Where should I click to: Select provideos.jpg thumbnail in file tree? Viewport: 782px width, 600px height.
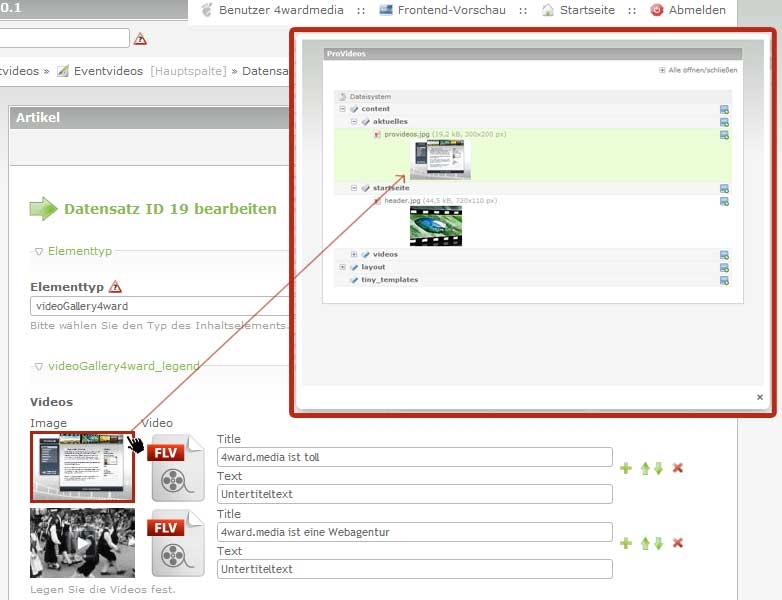[439, 159]
